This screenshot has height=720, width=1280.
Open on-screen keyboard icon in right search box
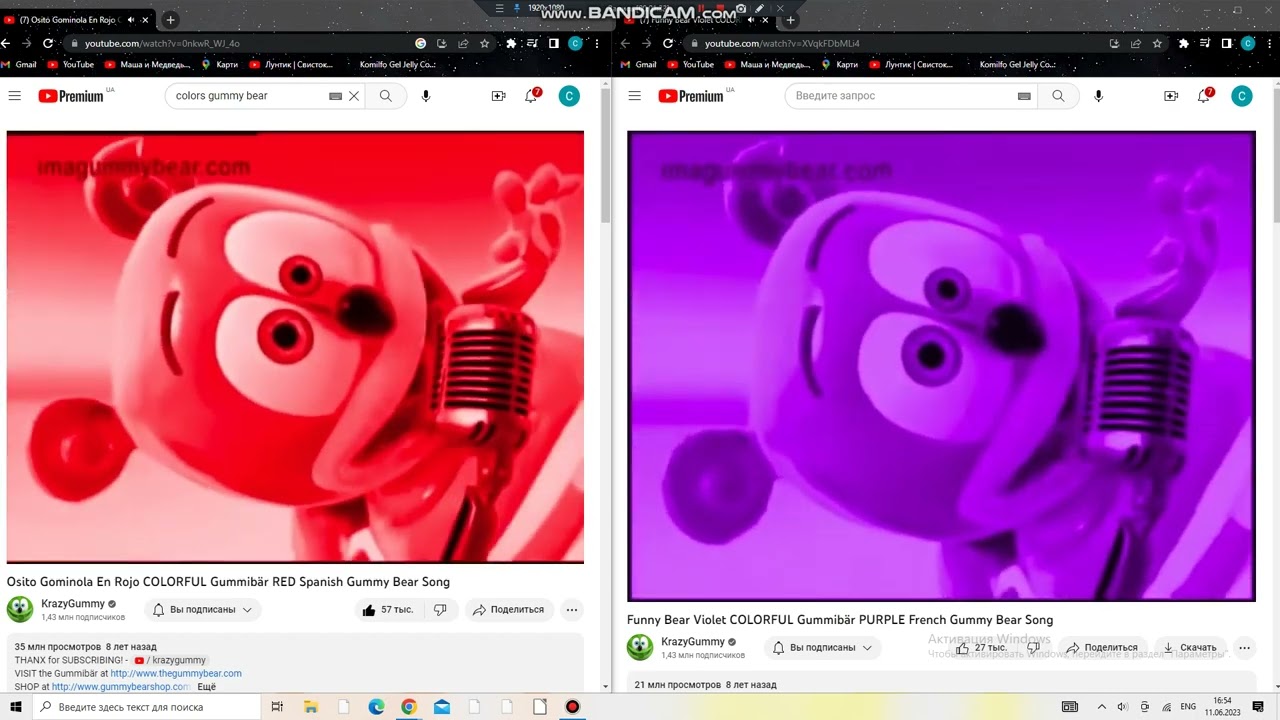1024,96
